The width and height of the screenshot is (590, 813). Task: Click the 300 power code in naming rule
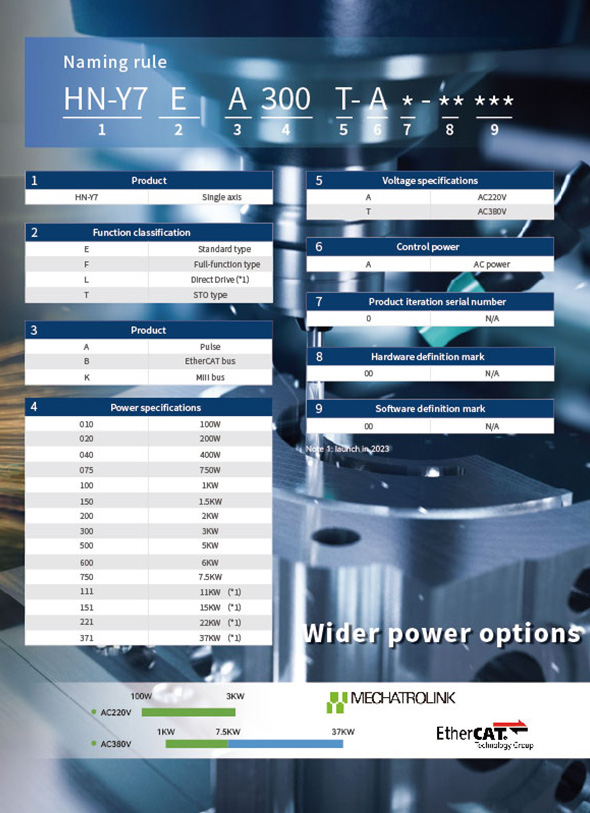click(286, 99)
